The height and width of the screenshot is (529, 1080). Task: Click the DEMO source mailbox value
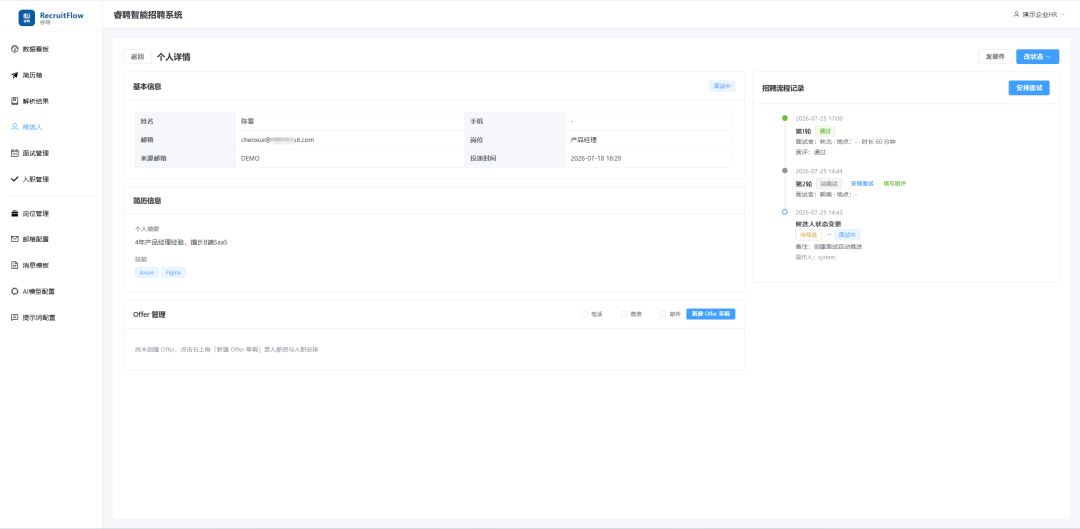tap(250, 158)
